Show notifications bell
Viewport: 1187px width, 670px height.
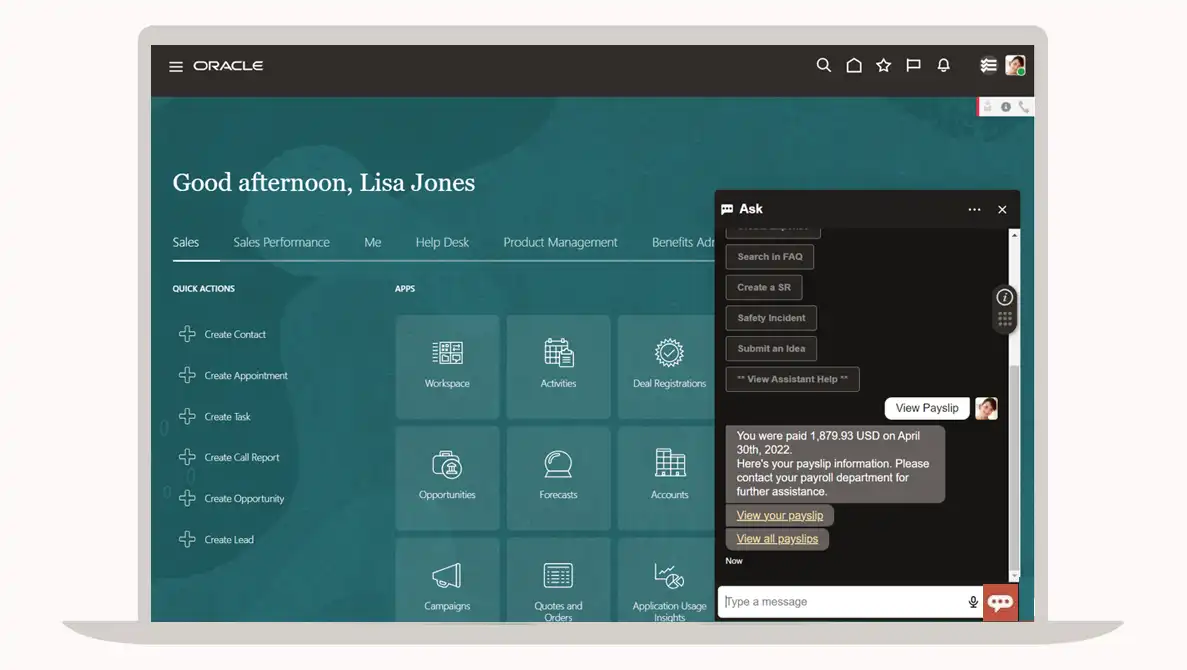[943, 66]
